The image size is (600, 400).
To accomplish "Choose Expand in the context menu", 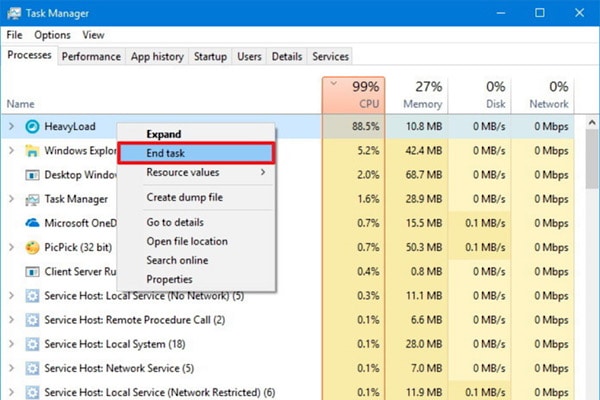I will click(x=196, y=134).
